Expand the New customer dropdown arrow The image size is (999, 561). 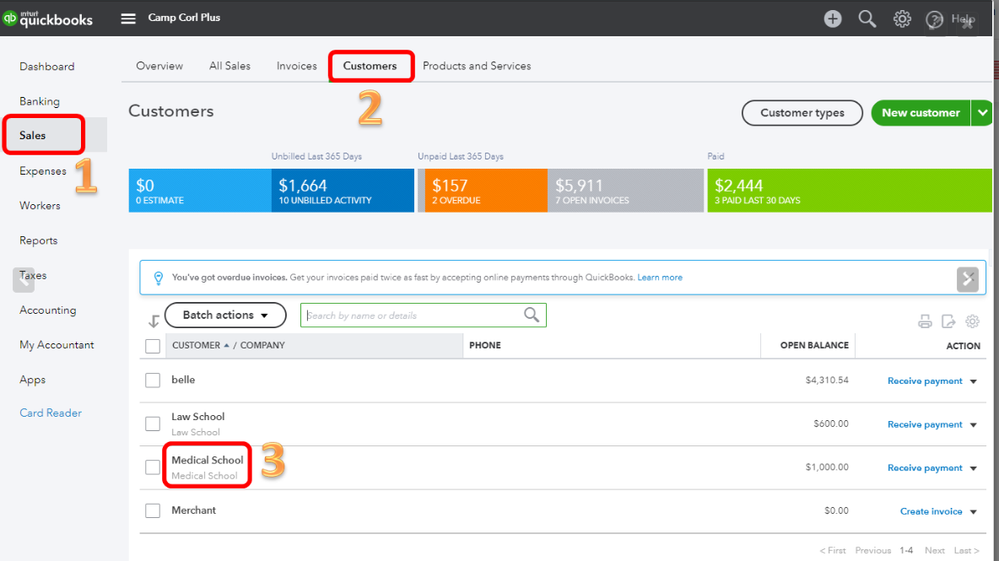click(982, 113)
